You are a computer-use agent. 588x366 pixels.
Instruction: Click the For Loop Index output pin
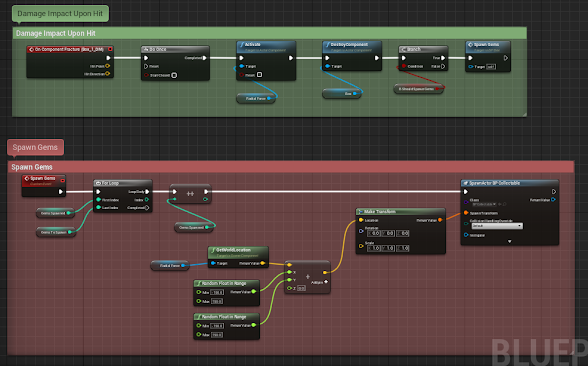click(147, 200)
